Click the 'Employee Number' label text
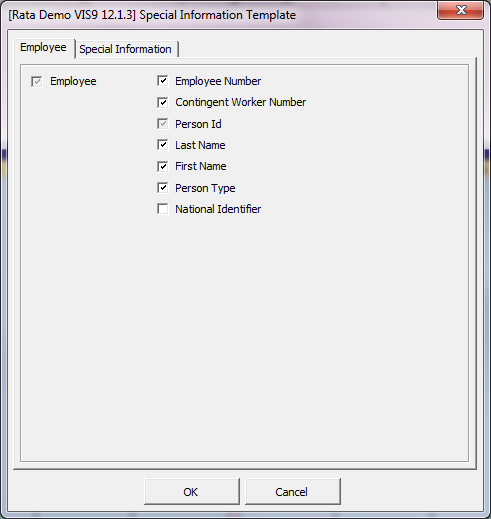This screenshot has height=519, width=491. click(x=218, y=81)
